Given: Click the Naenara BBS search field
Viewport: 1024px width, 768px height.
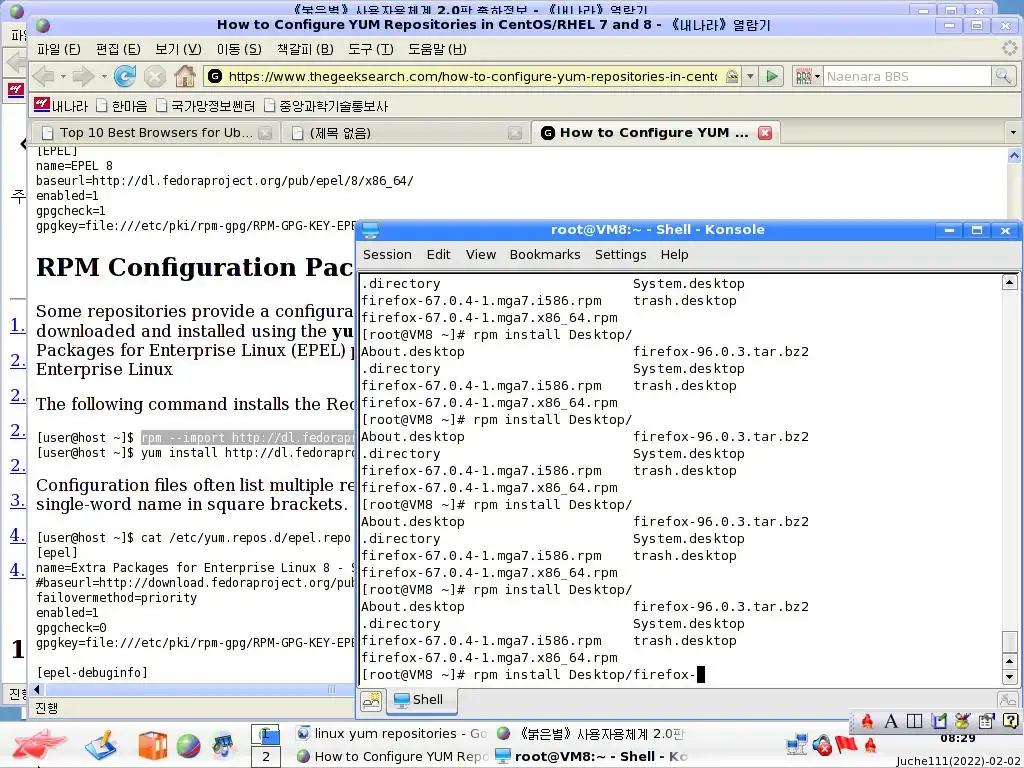Looking at the screenshot, I should coord(906,76).
